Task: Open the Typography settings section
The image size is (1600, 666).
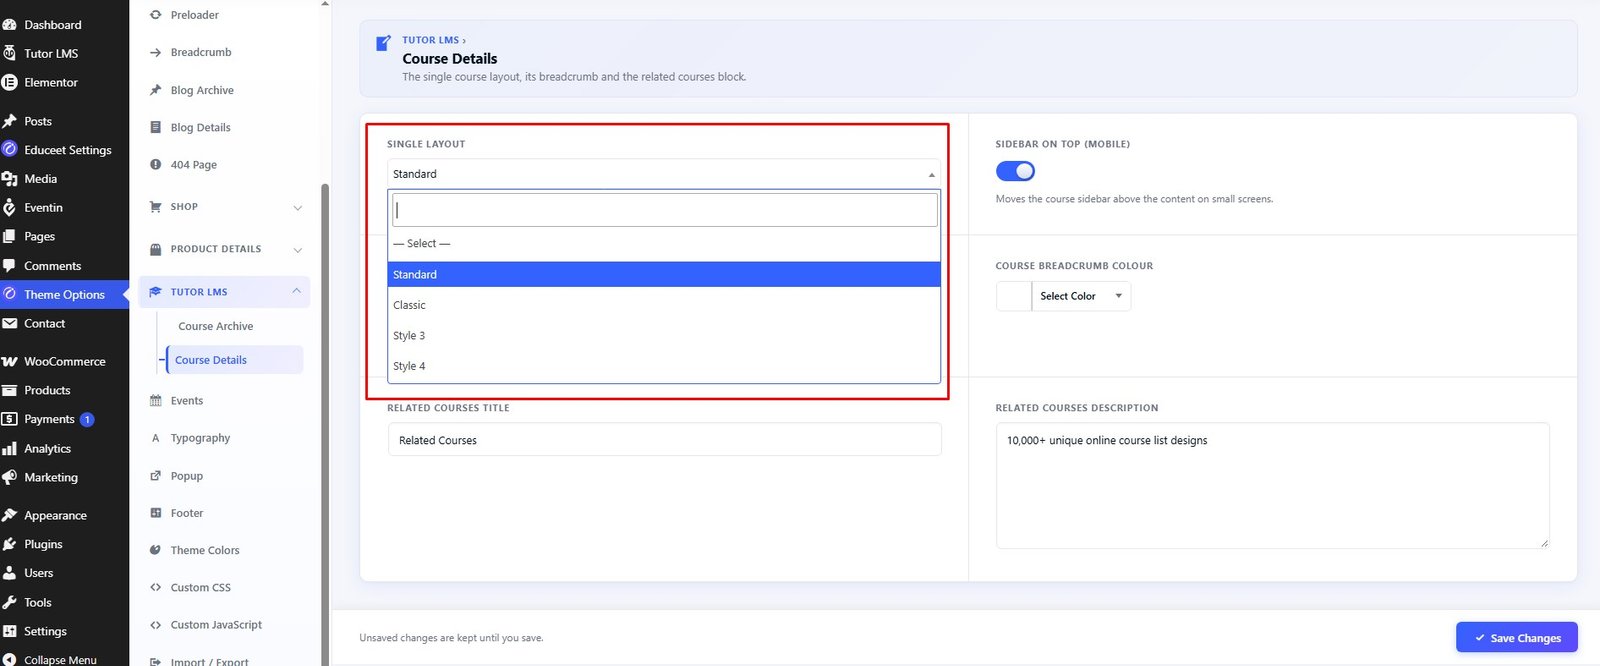Action: 200,438
